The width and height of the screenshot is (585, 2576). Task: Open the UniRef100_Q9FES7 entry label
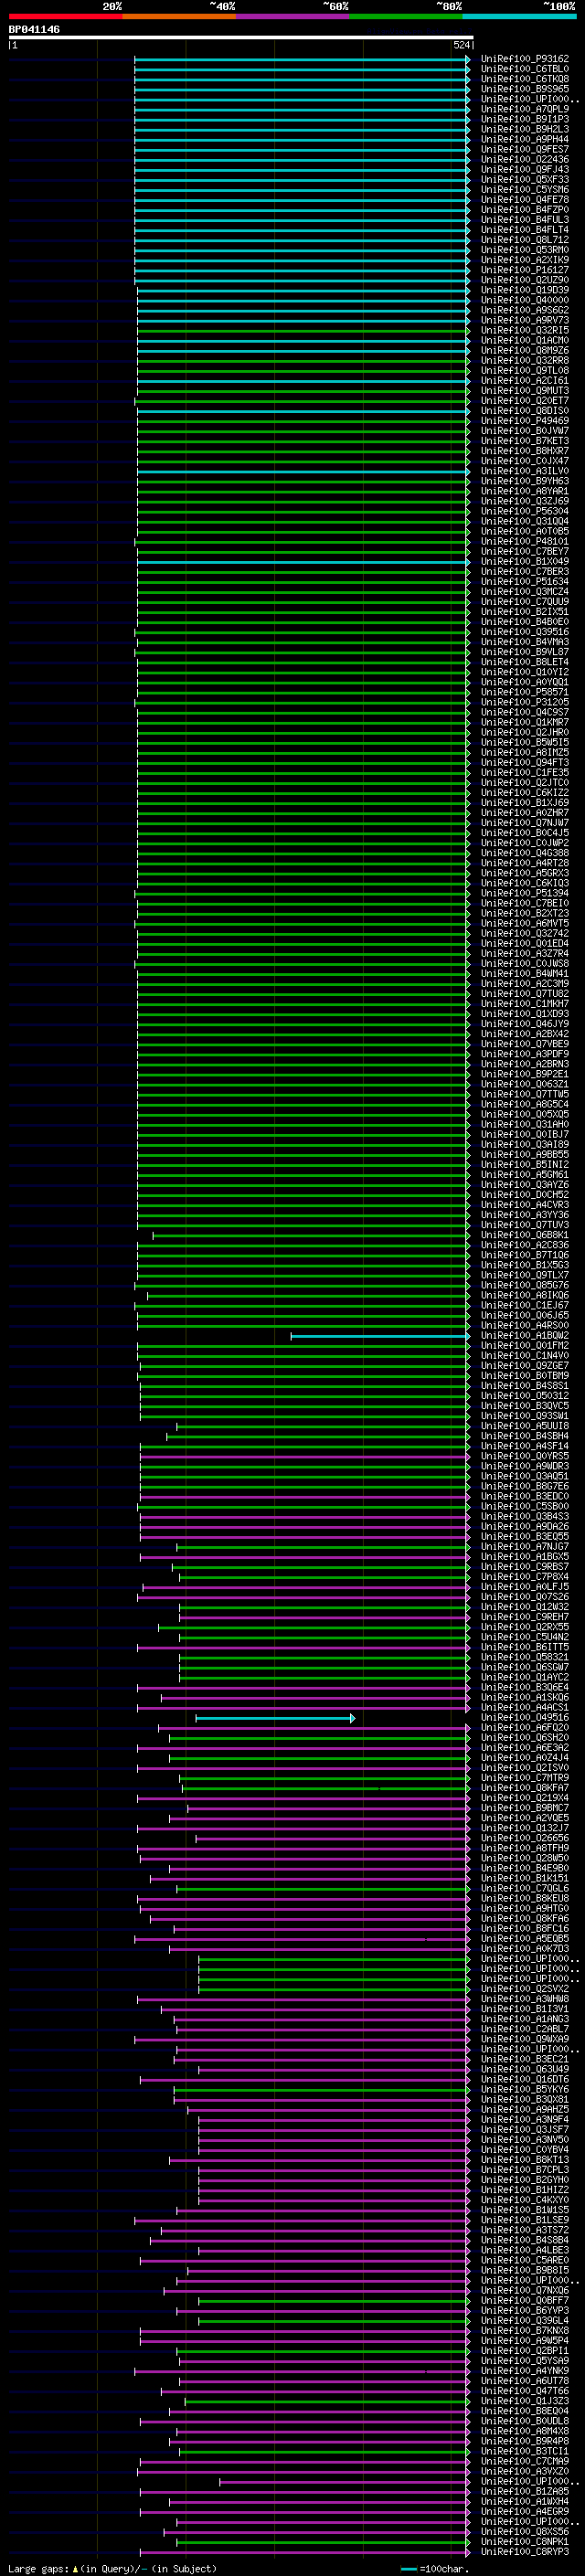[x=524, y=149]
